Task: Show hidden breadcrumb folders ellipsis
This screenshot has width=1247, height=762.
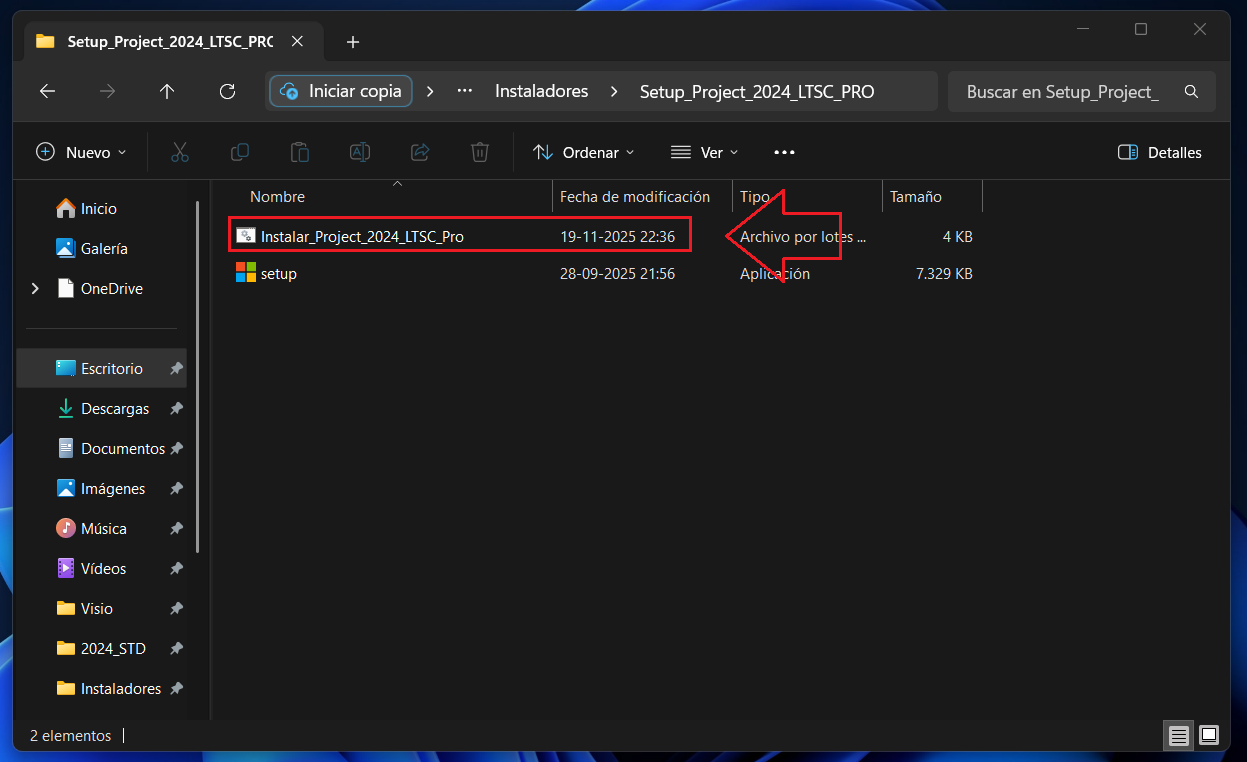Action: 464,91
